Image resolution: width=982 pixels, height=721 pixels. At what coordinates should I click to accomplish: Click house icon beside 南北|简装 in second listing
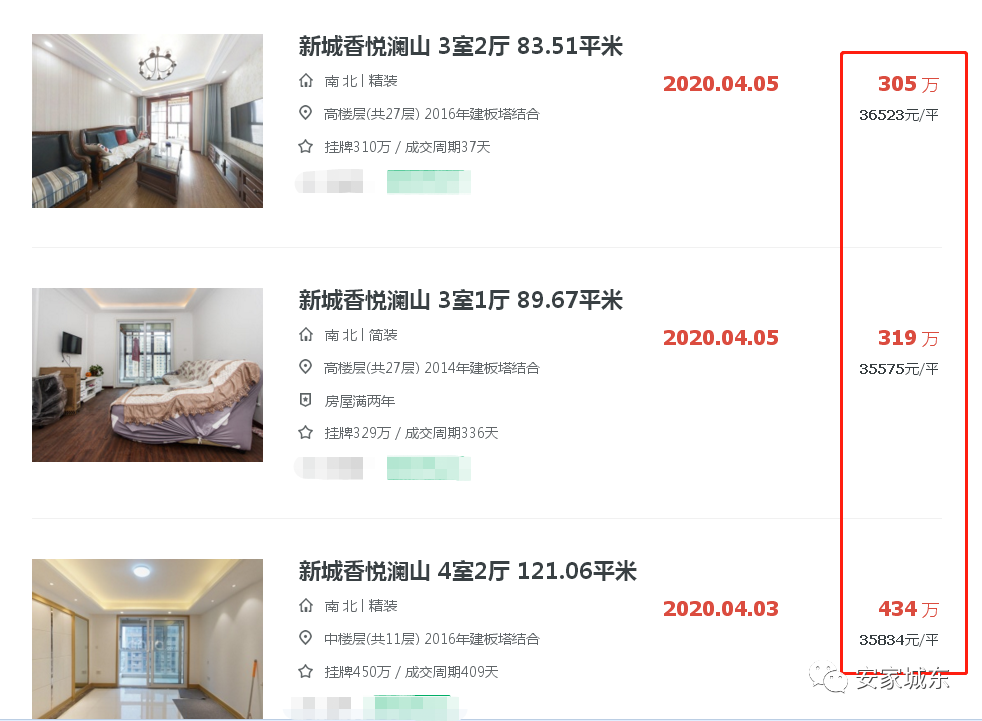(x=306, y=335)
